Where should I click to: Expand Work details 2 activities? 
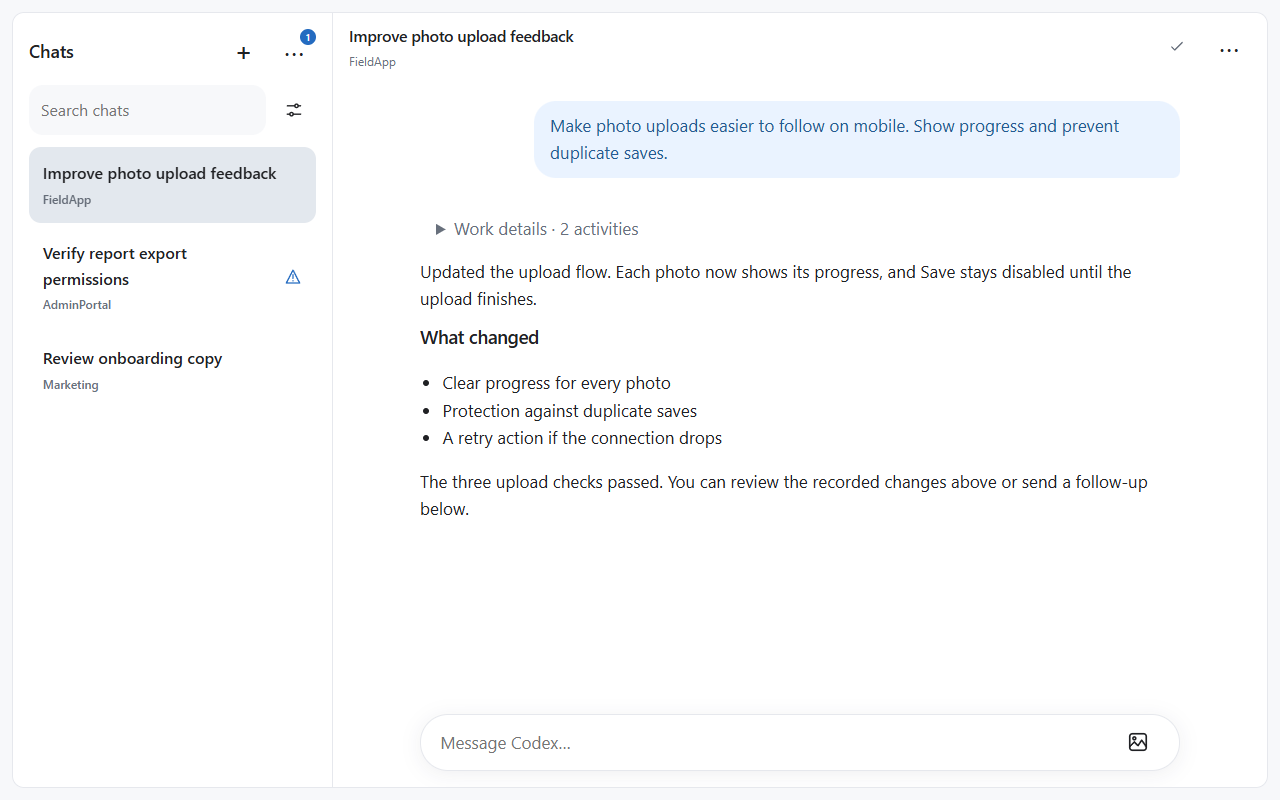pos(538,229)
